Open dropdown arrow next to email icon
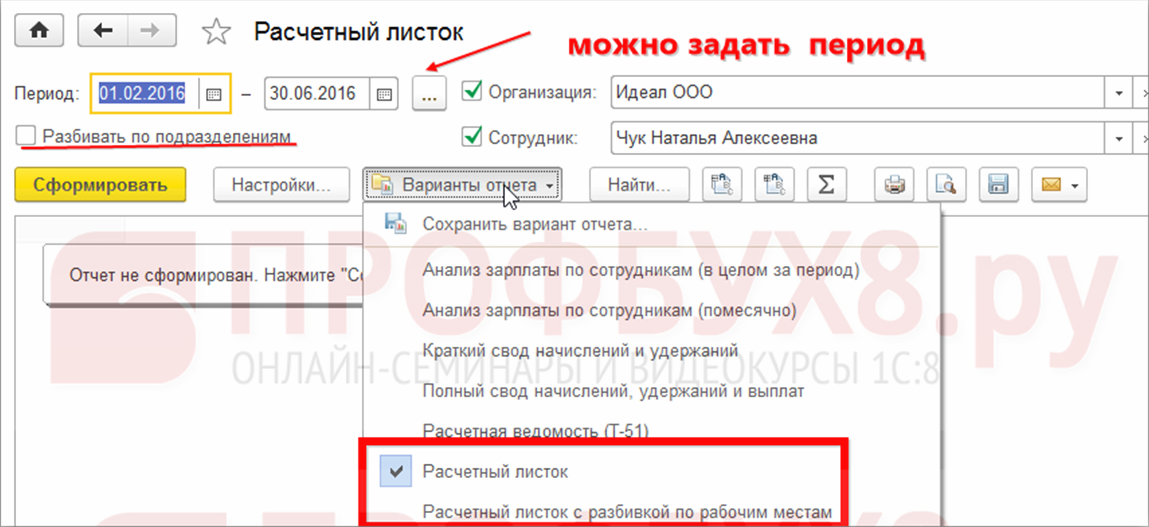 point(1075,185)
